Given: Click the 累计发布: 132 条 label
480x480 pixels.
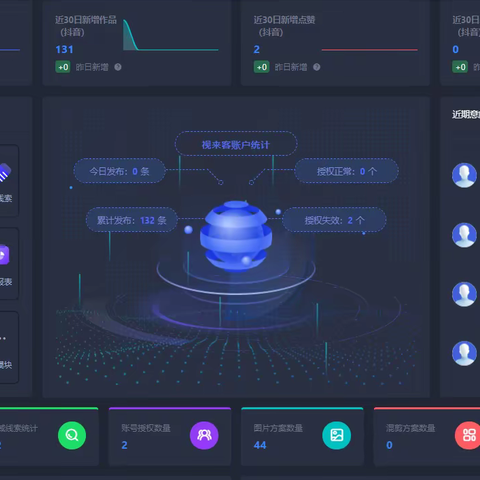Looking at the screenshot, I should (132, 220).
